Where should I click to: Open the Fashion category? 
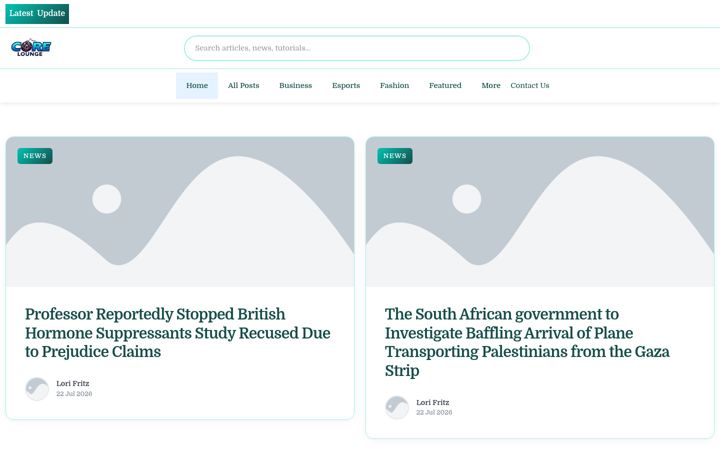(x=394, y=85)
